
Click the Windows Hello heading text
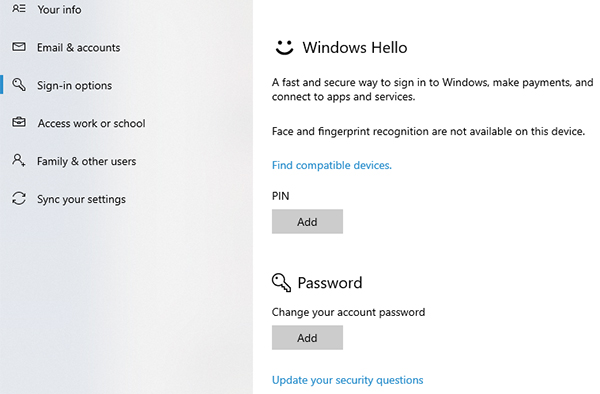pyautogui.click(x=355, y=48)
